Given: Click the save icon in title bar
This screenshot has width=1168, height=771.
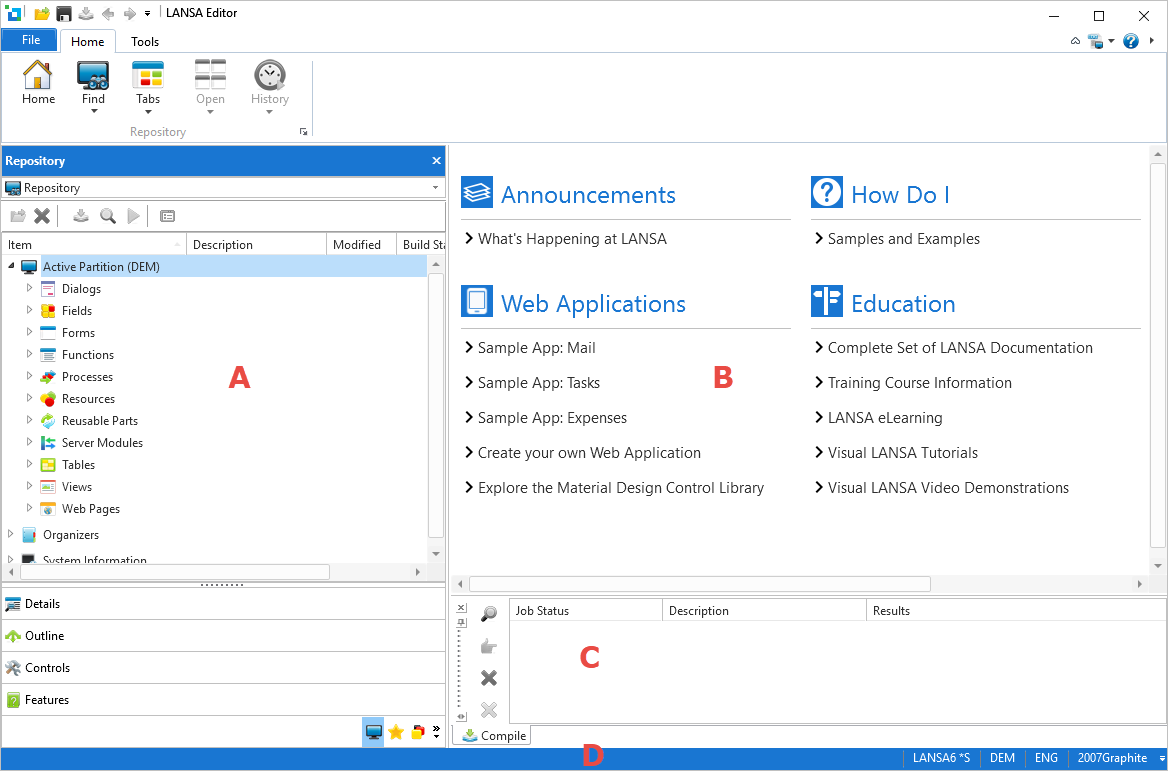Looking at the screenshot, I should 64,13.
